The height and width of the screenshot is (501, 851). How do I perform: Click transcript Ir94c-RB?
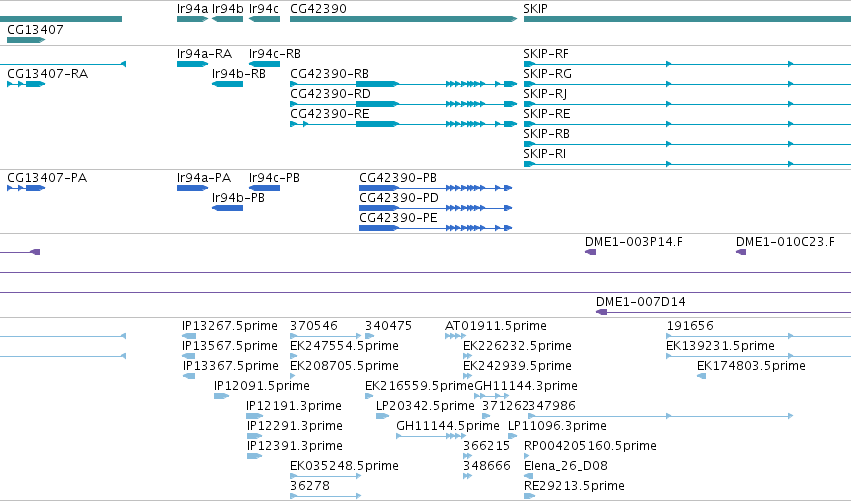[x=264, y=64]
